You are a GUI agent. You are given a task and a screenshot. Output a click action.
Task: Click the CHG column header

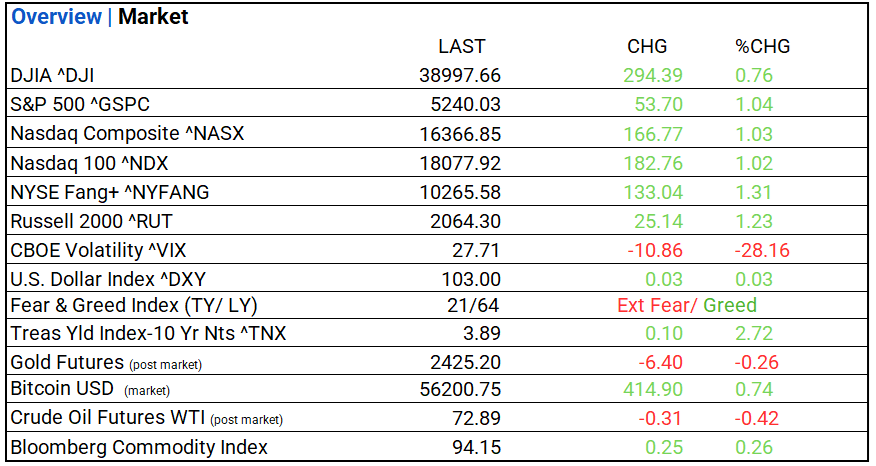click(x=647, y=47)
